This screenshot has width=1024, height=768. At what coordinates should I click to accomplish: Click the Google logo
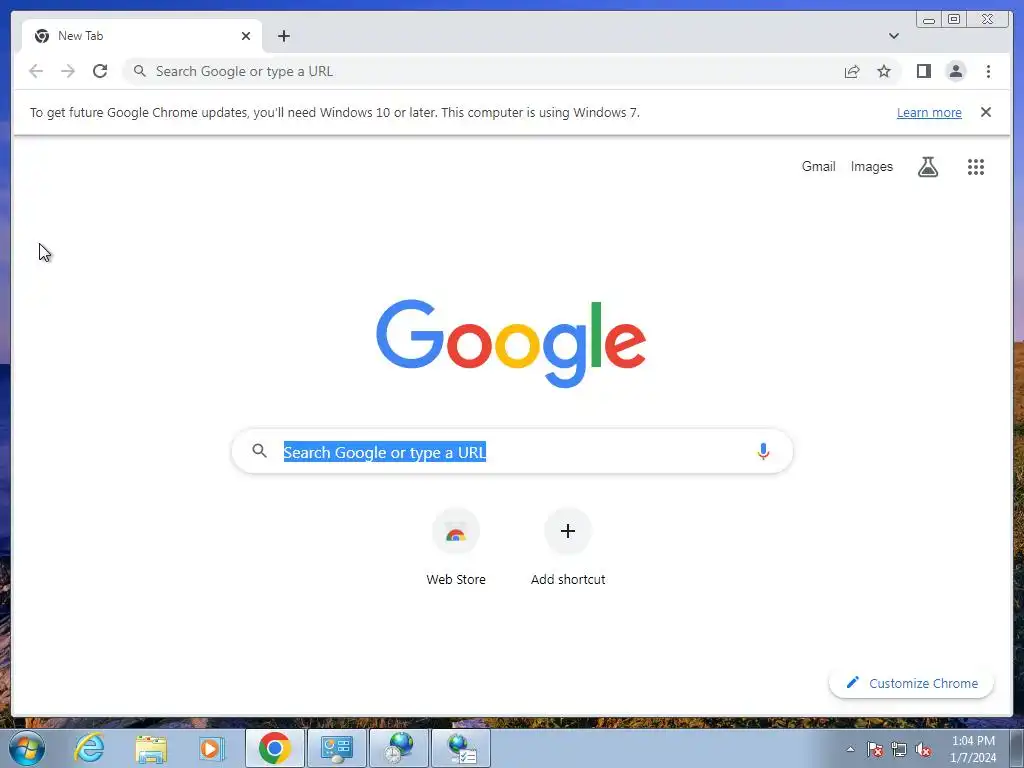pos(511,344)
